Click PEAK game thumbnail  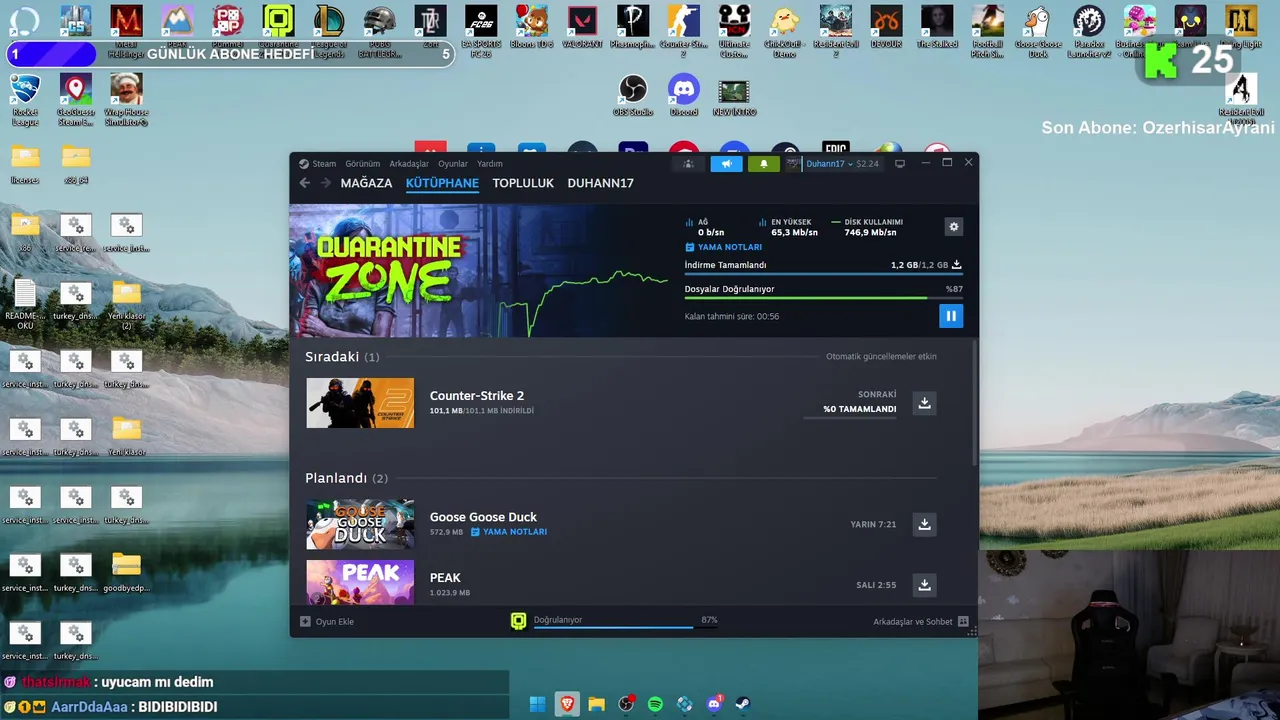[x=360, y=582]
